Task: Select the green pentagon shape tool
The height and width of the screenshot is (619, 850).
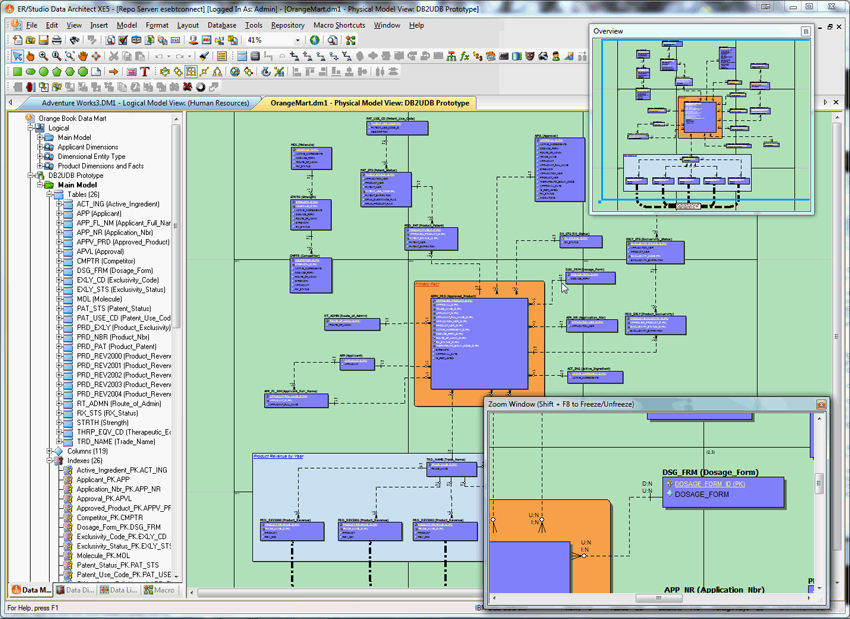Action: tap(56, 72)
